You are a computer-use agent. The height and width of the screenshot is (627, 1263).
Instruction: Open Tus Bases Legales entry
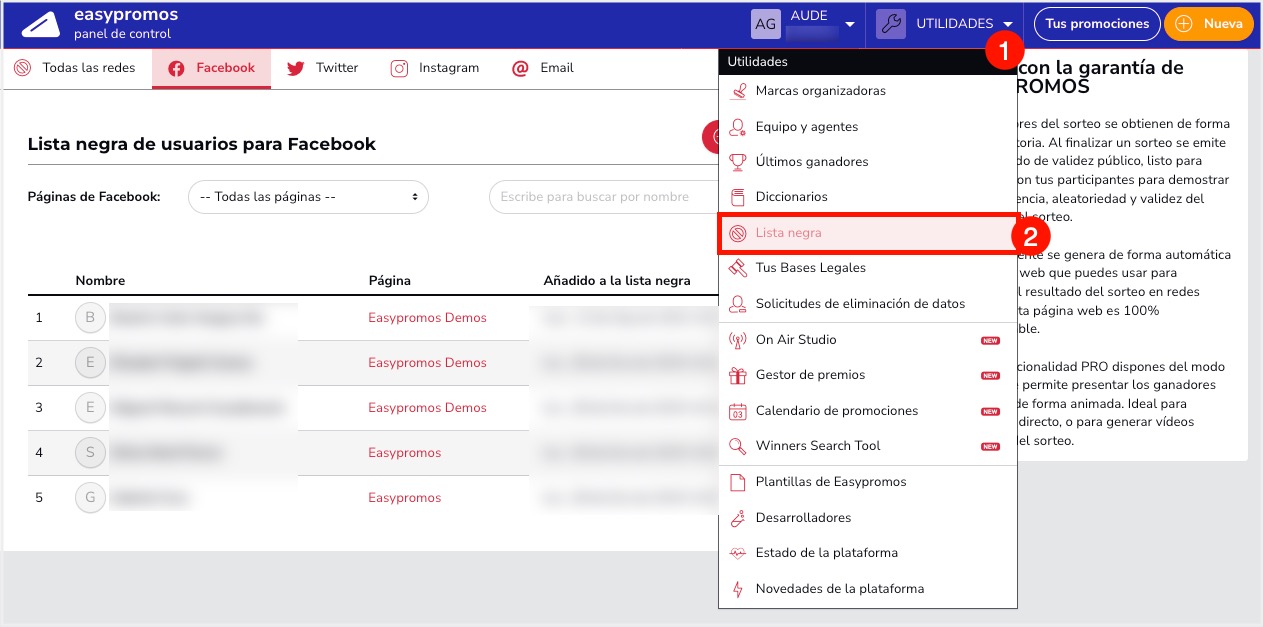click(x=868, y=268)
